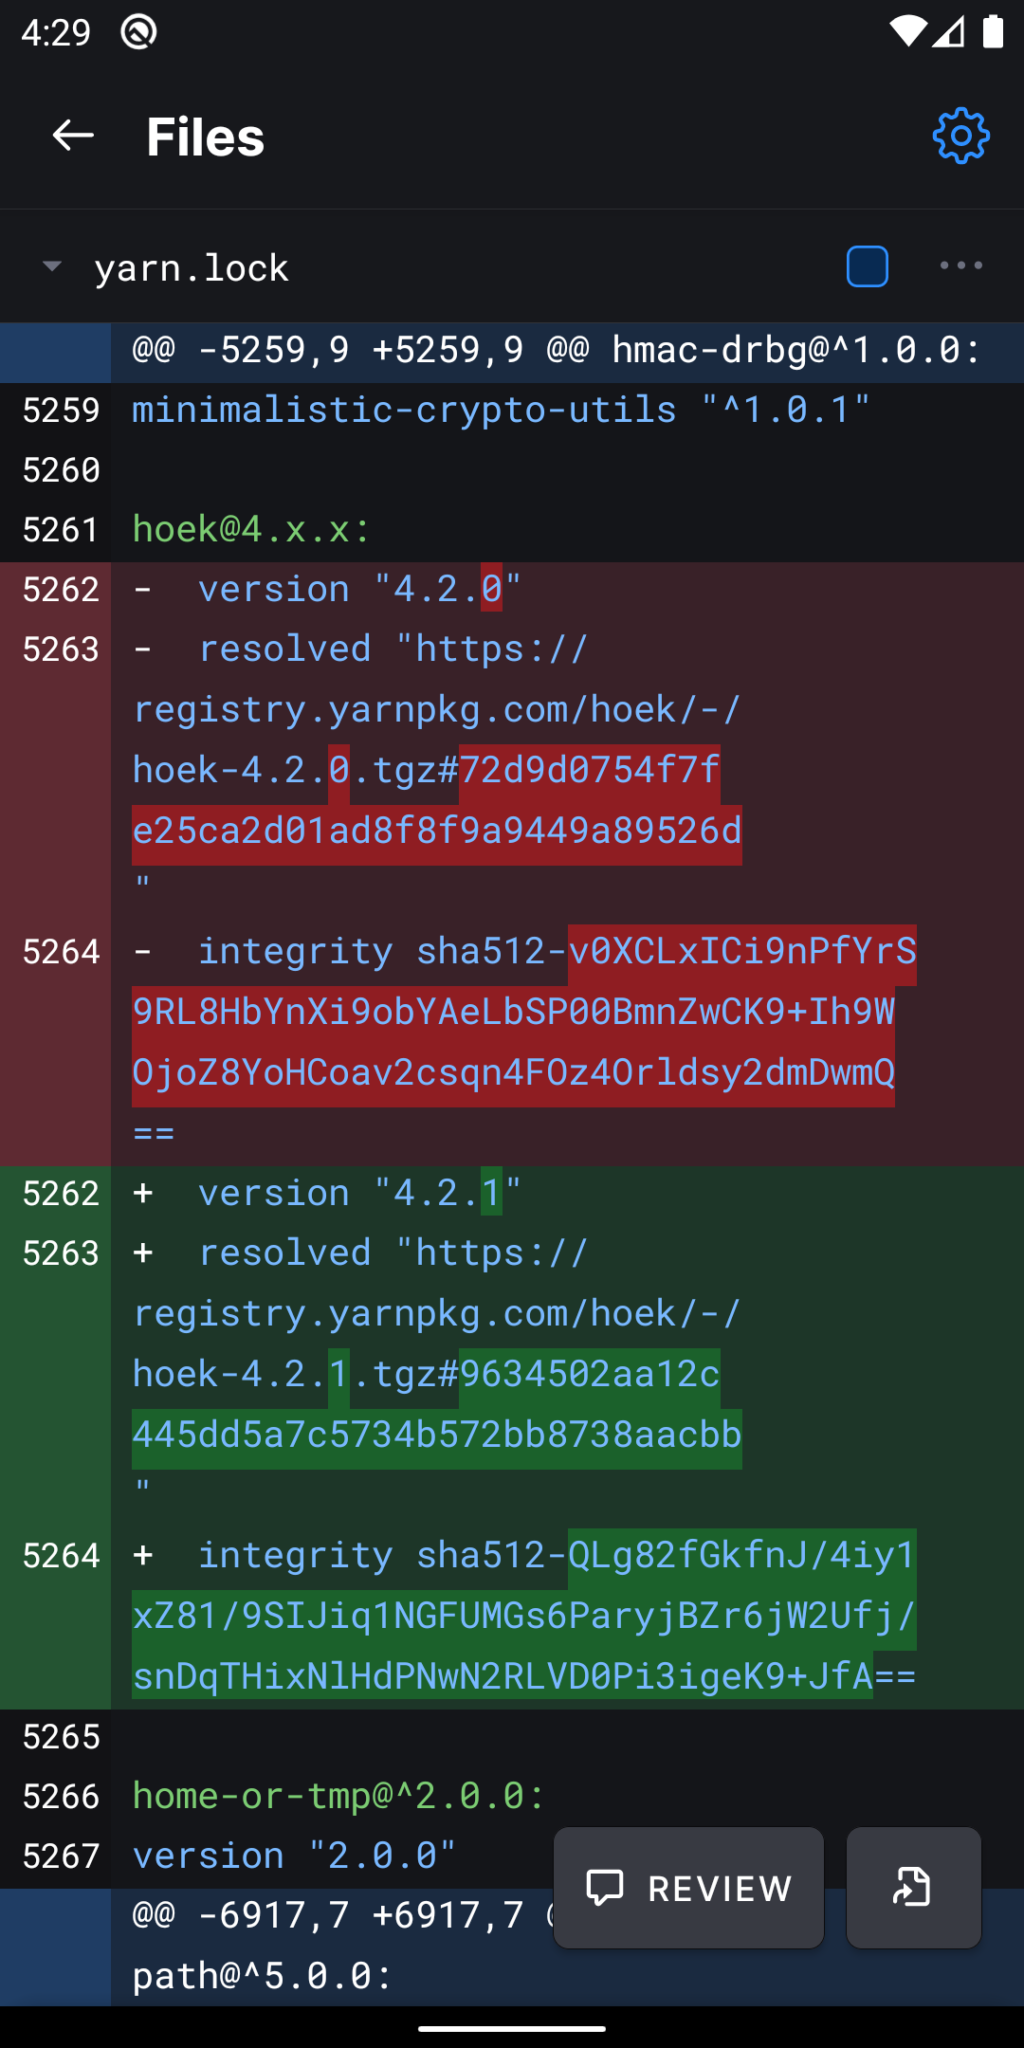This screenshot has height=2048, width=1024.
Task: Tap the REVIEW button
Action: (x=688, y=1888)
